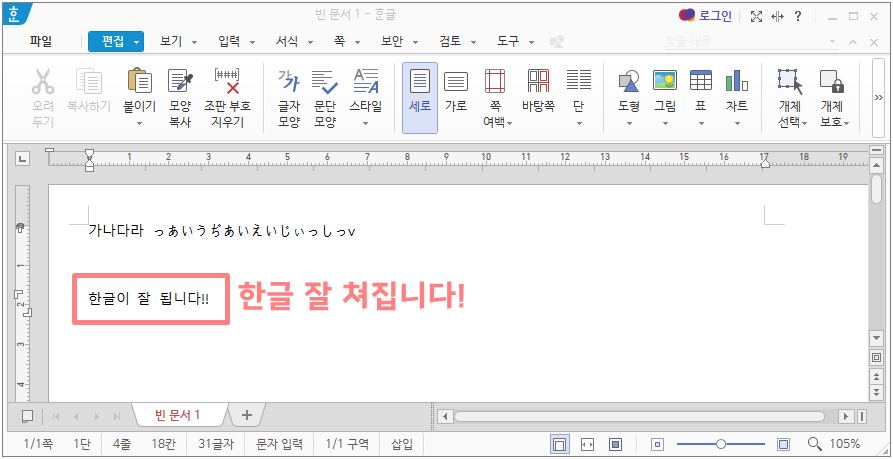Open the 스타일 dropdown arrow

366,123
